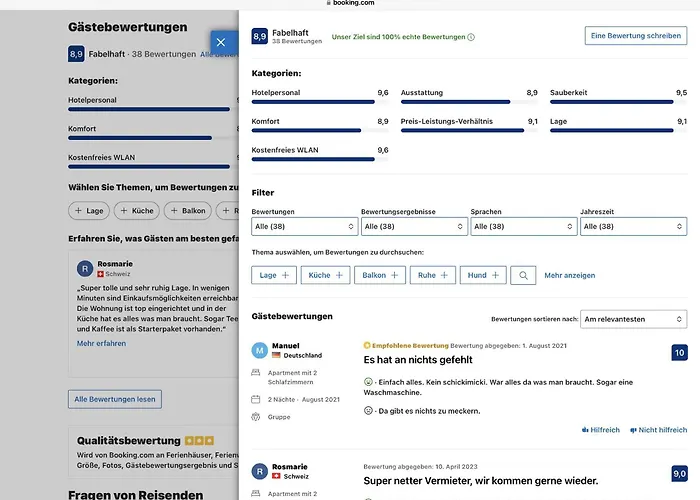Open the Jahreszeit filter dropdown
Image resolution: width=700 pixels, height=500 pixels.
[x=633, y=226]
